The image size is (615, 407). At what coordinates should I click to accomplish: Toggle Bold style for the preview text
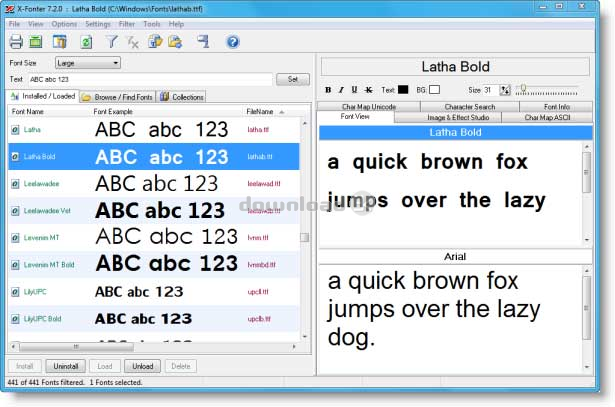pos(328,90)
